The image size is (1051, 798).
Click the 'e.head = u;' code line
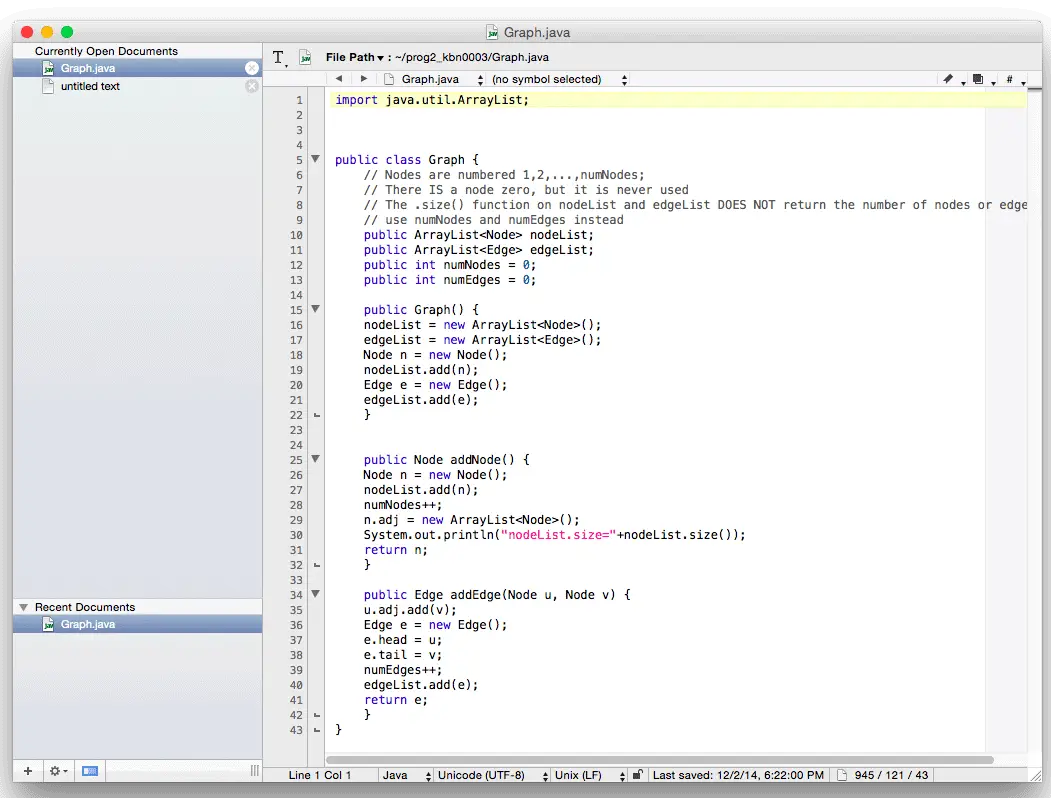click(403, 640)
